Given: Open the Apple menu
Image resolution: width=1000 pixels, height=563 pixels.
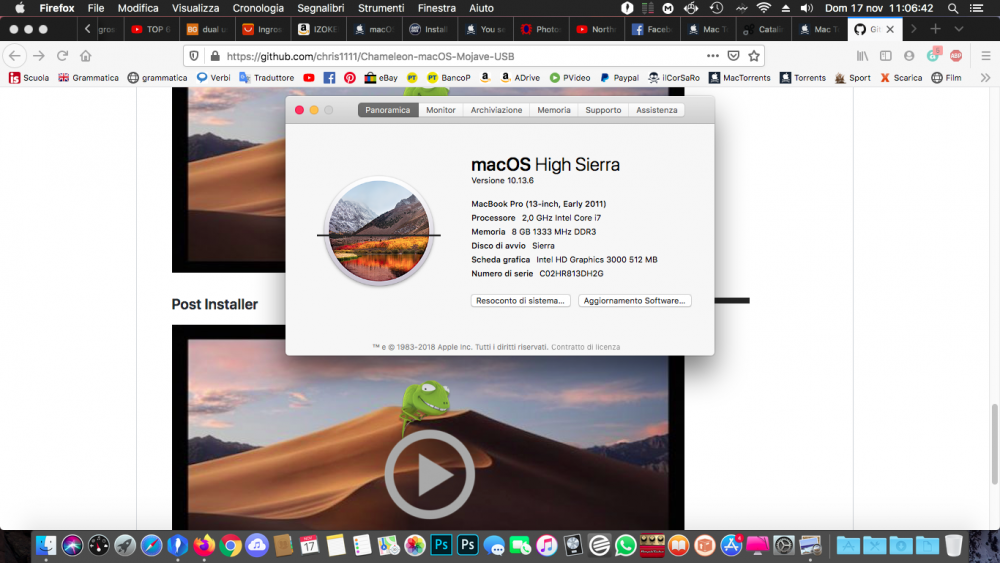Looking at the screenshot, I should (x=20, y=8).
